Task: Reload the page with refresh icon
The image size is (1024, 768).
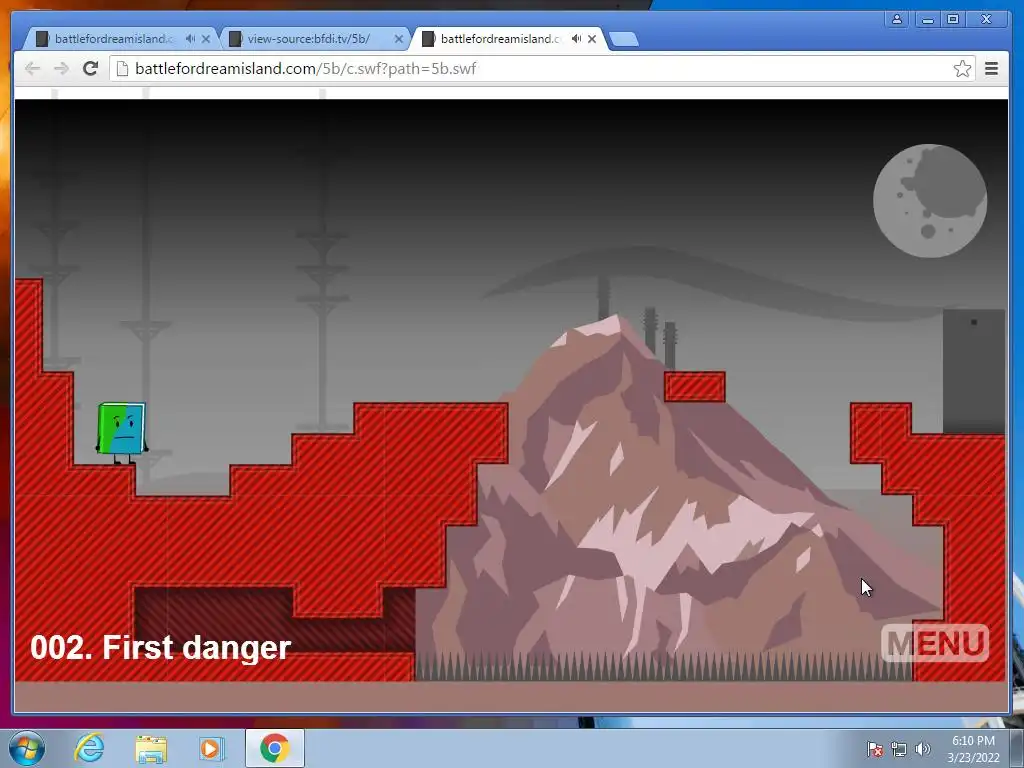Action: pyautogui.click(x=91, y=68)
